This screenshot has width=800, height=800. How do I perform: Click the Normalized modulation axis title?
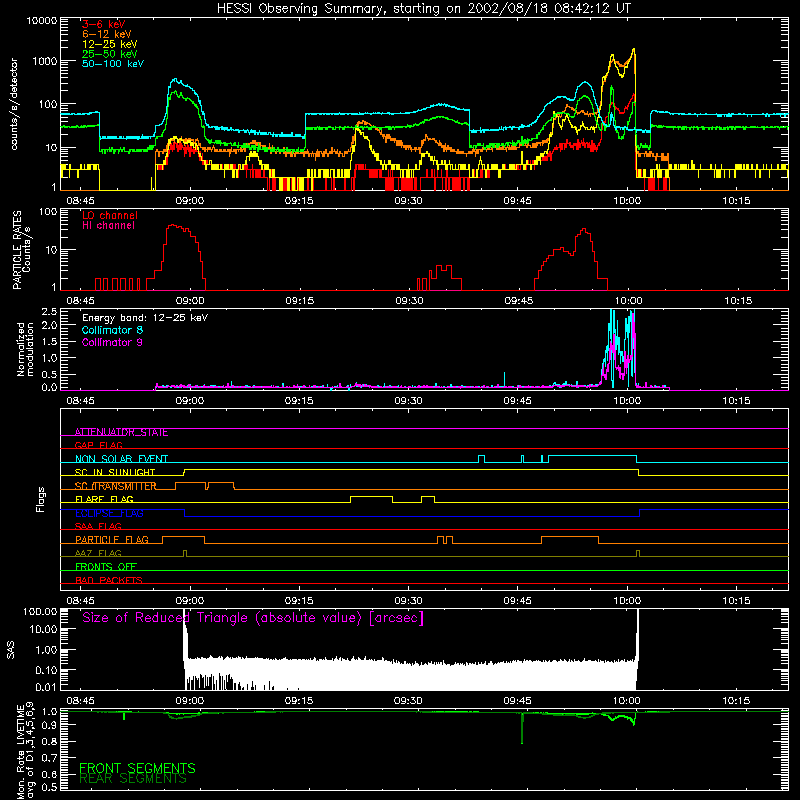tap(26, 349)
